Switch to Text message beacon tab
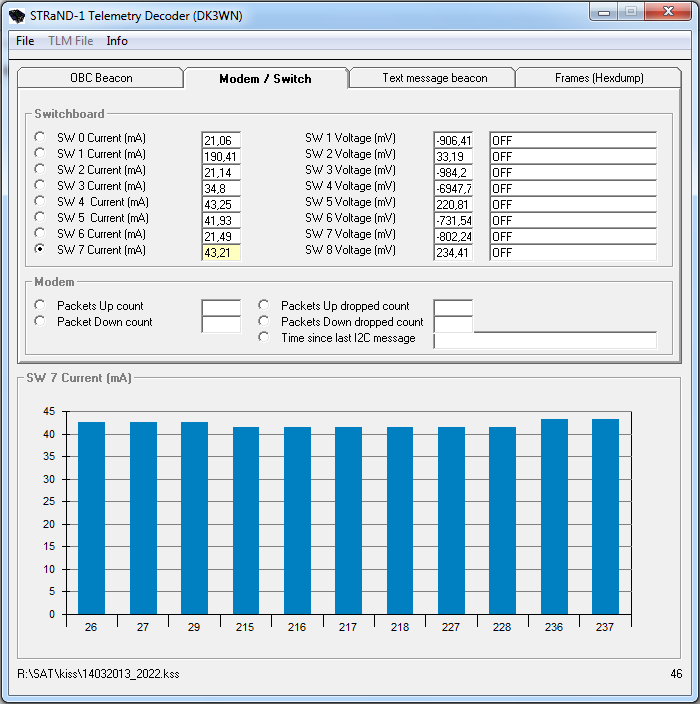The height and width of the screenshot is (704, 700). tap(434, 78)
